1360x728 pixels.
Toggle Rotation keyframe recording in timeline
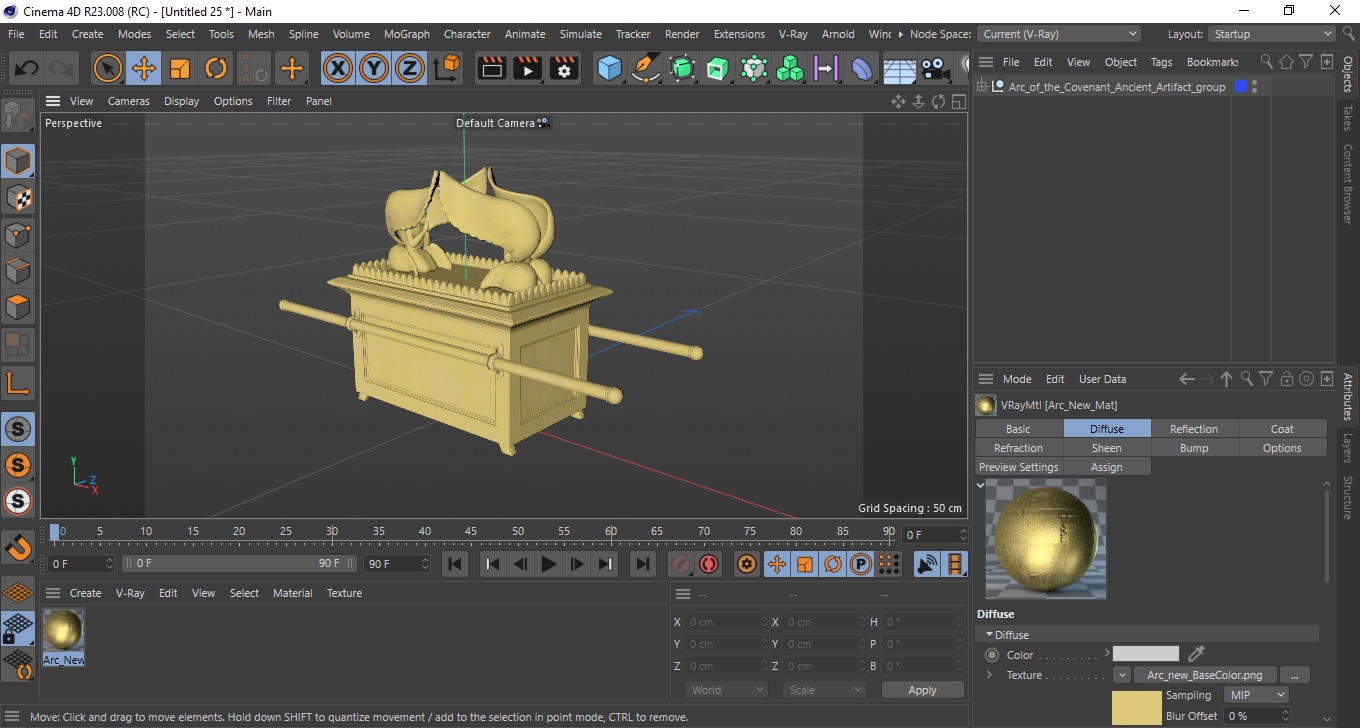click(832, 564)
